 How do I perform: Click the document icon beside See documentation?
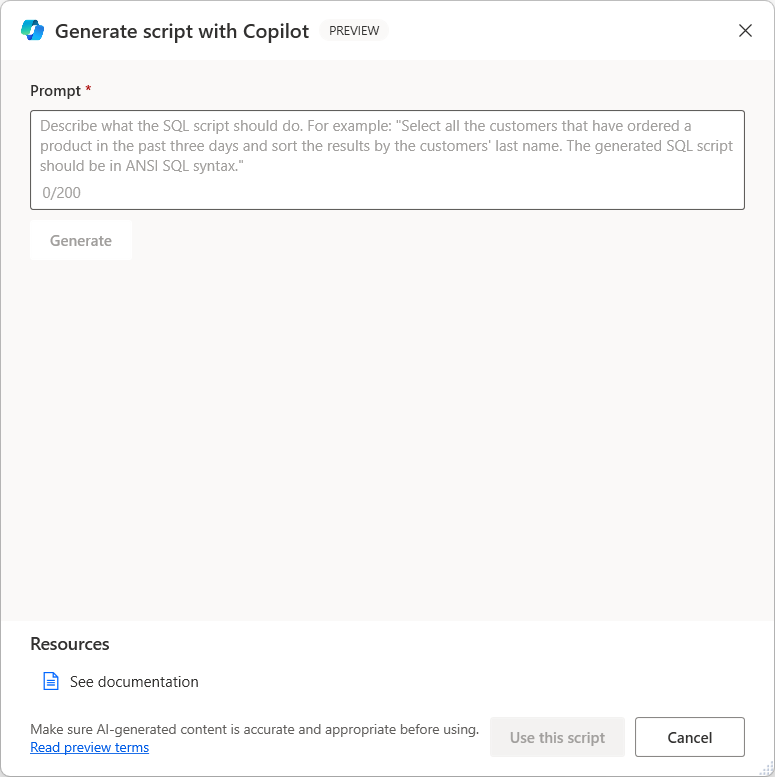(51, 681)
